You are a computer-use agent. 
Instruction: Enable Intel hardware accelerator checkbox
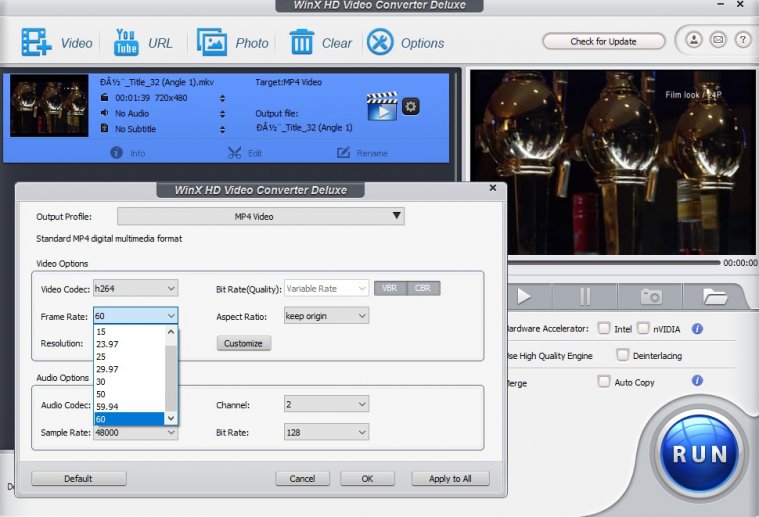tap(604, 328)
